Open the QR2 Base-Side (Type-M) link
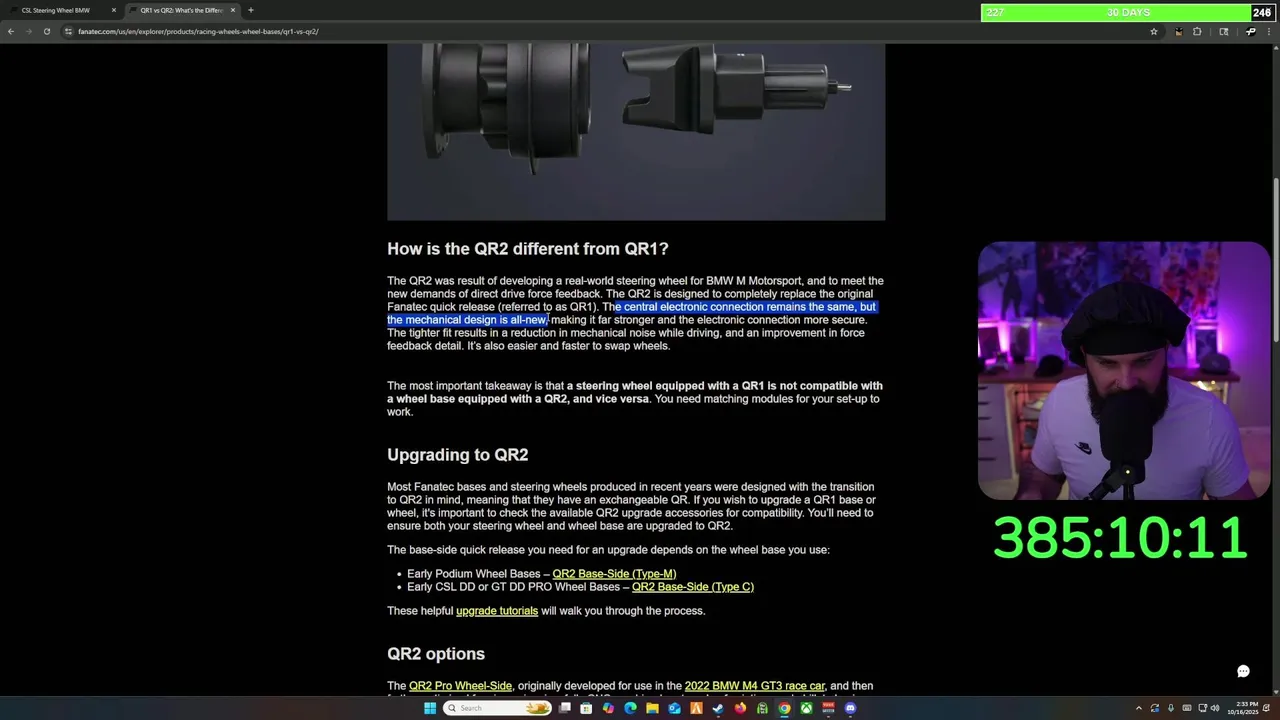1280x720 pixels. 614,574
